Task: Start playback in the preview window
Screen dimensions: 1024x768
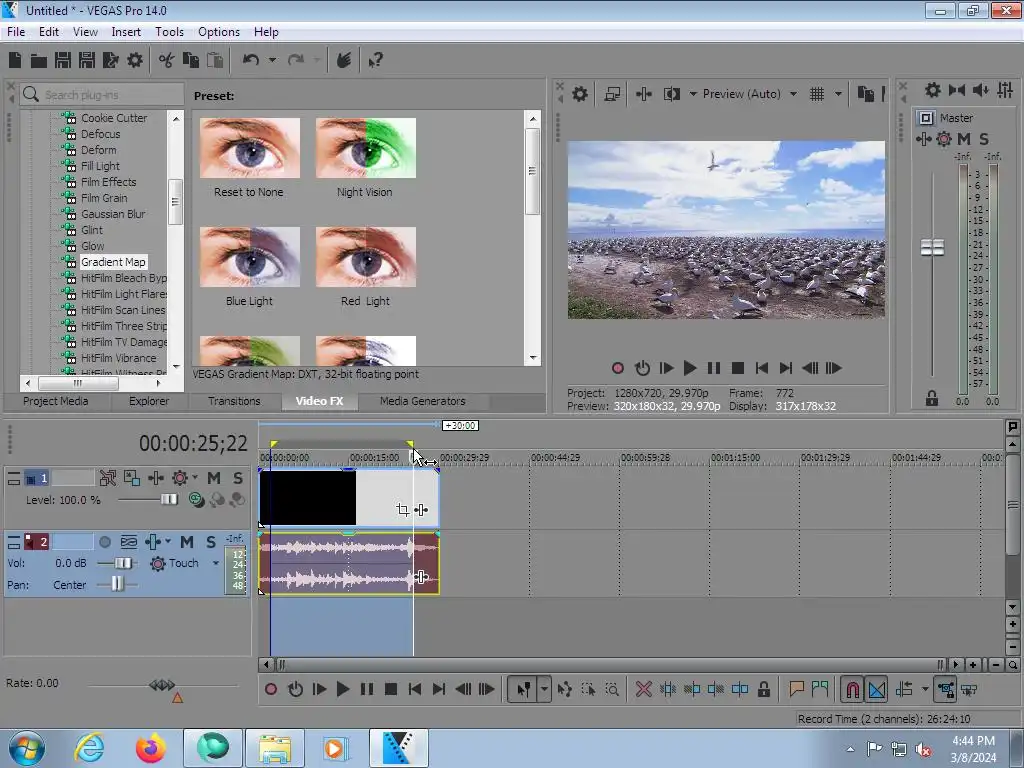Action: (x=690, y=368)
